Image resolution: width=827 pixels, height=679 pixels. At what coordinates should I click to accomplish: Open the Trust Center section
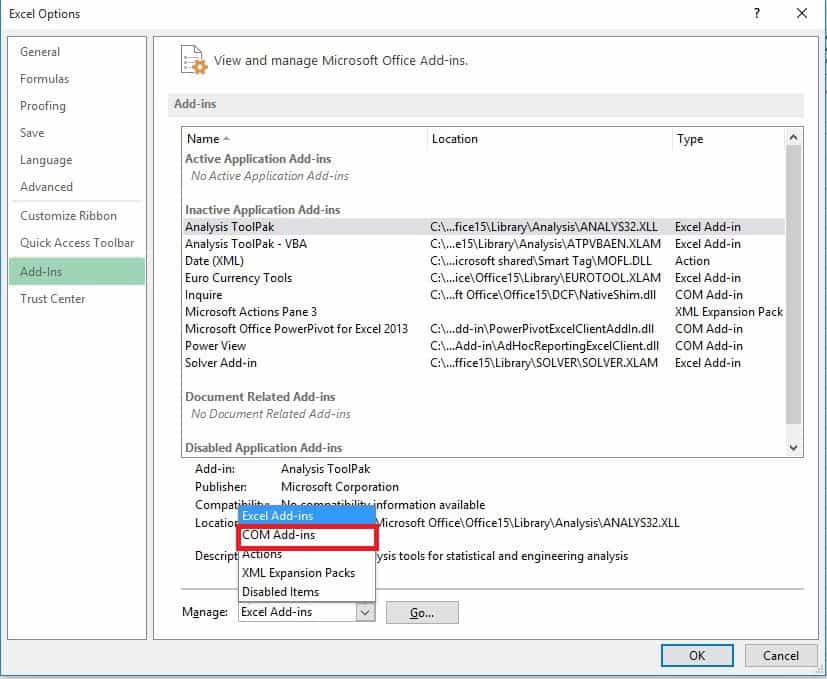click(52, 298)
